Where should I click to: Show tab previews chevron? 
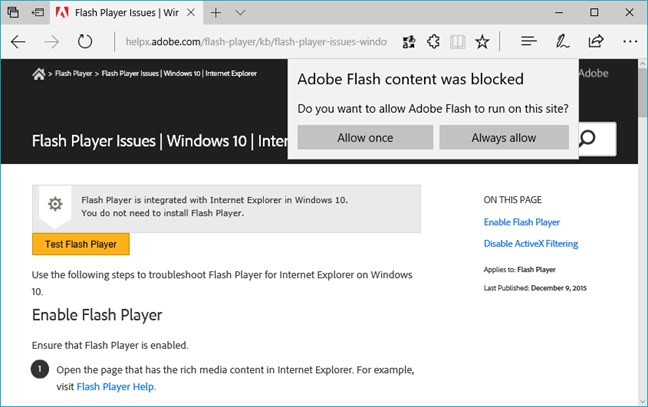click(240, 13)
